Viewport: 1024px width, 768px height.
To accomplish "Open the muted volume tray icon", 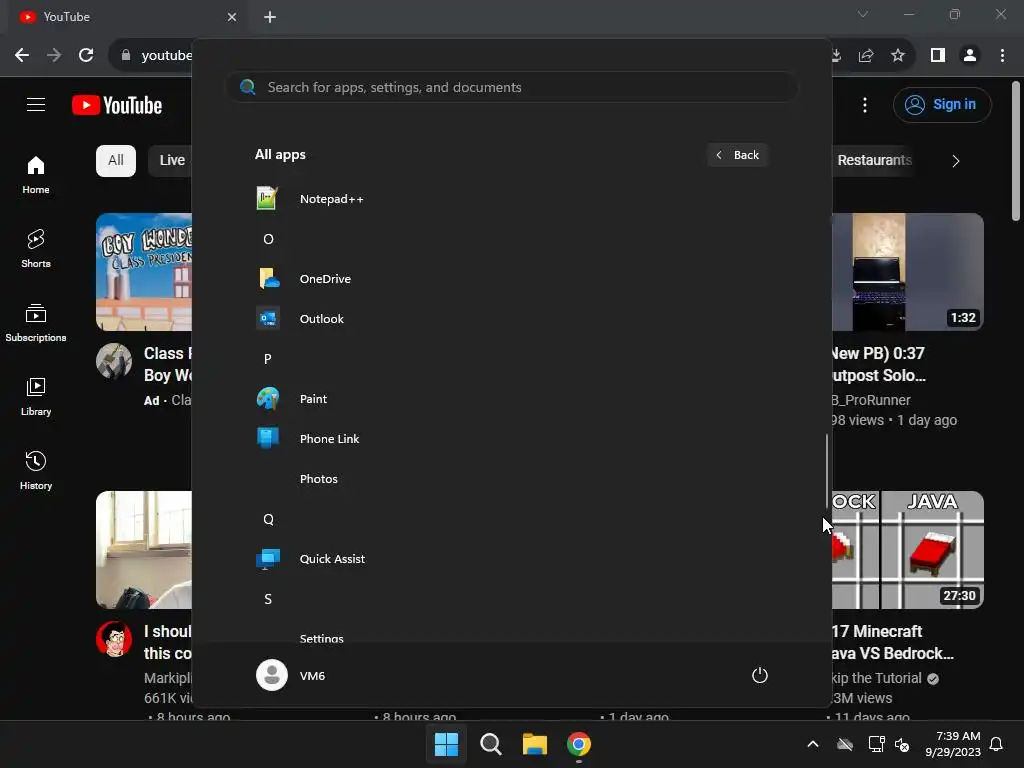I will (x=903, y=744).
